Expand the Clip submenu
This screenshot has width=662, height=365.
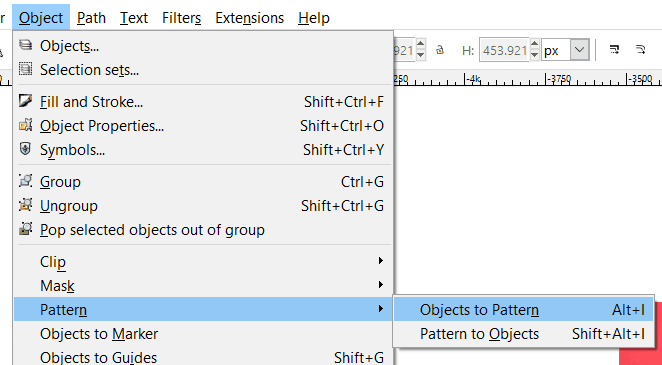point(203,262)
